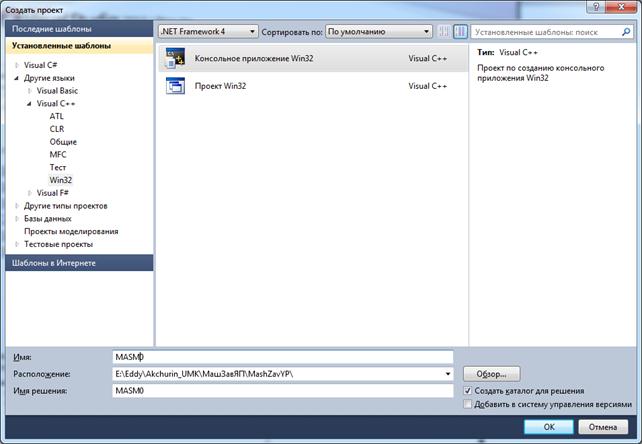Switch to medium icons view

pyautogui.click(x=461, y=32)
